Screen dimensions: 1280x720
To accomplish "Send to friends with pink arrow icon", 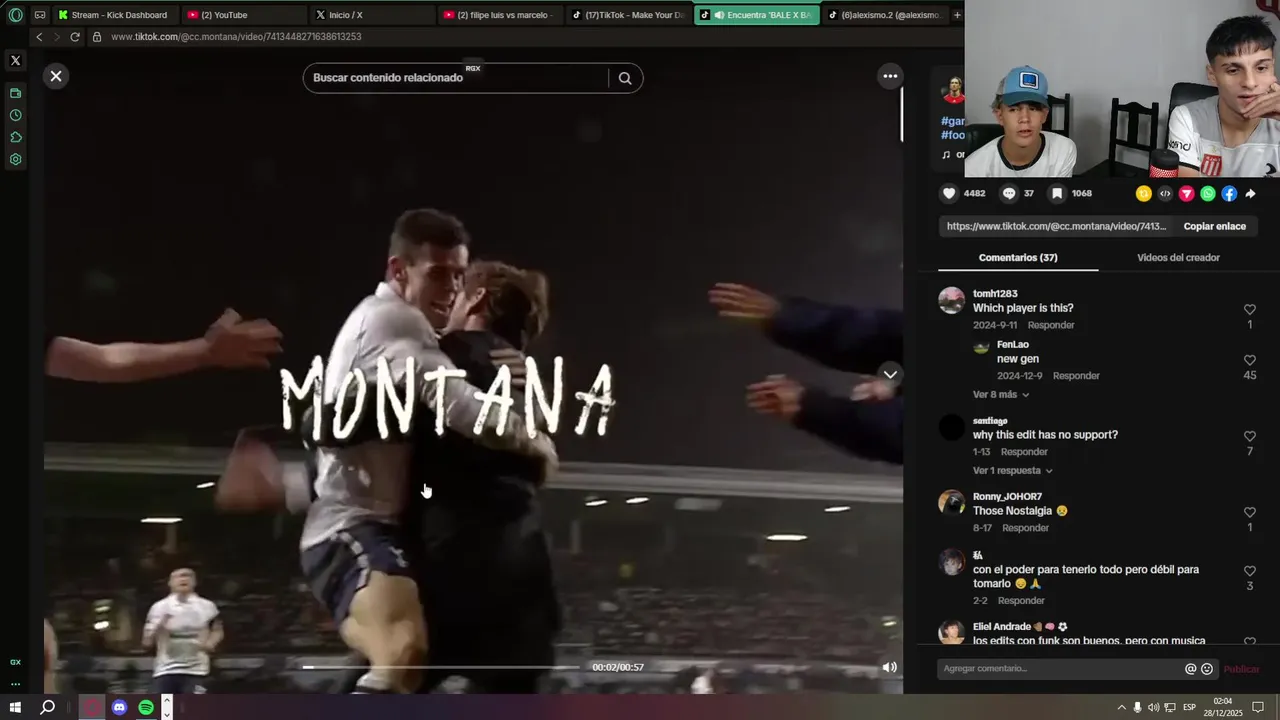I will (x=1186, y=193).
